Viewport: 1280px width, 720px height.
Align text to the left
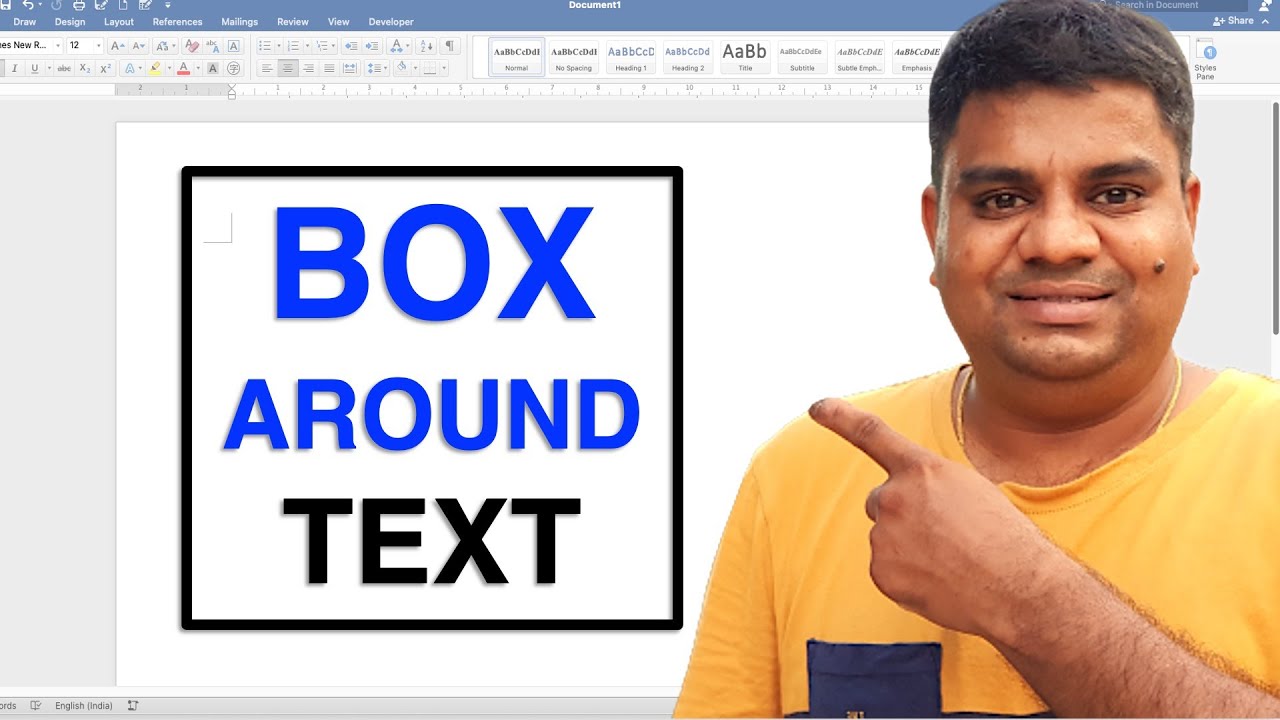click(x=267, y=68)
